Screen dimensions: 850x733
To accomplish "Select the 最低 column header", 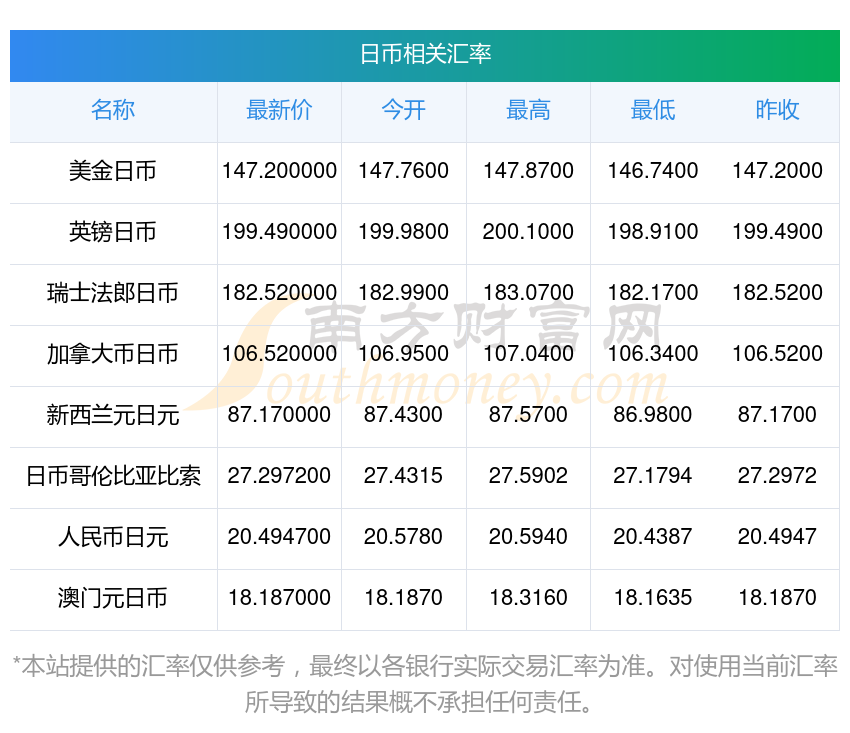I will tap(653, 110).
